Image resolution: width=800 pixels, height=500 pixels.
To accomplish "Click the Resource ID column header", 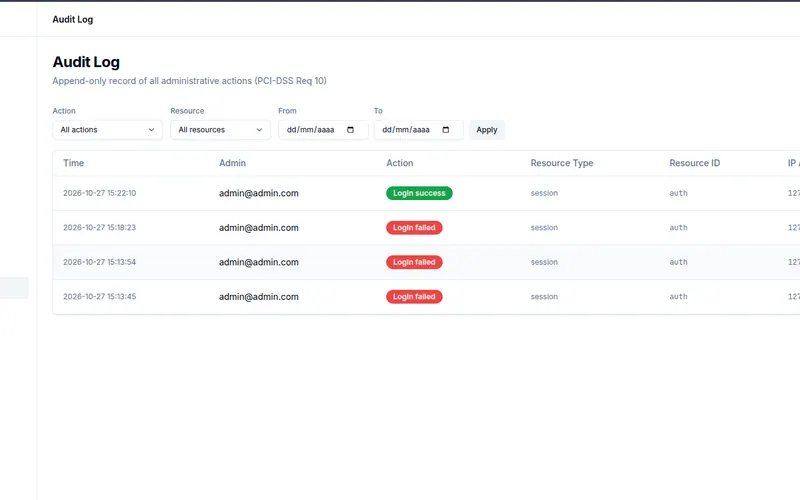I will (x=694, y=163).
